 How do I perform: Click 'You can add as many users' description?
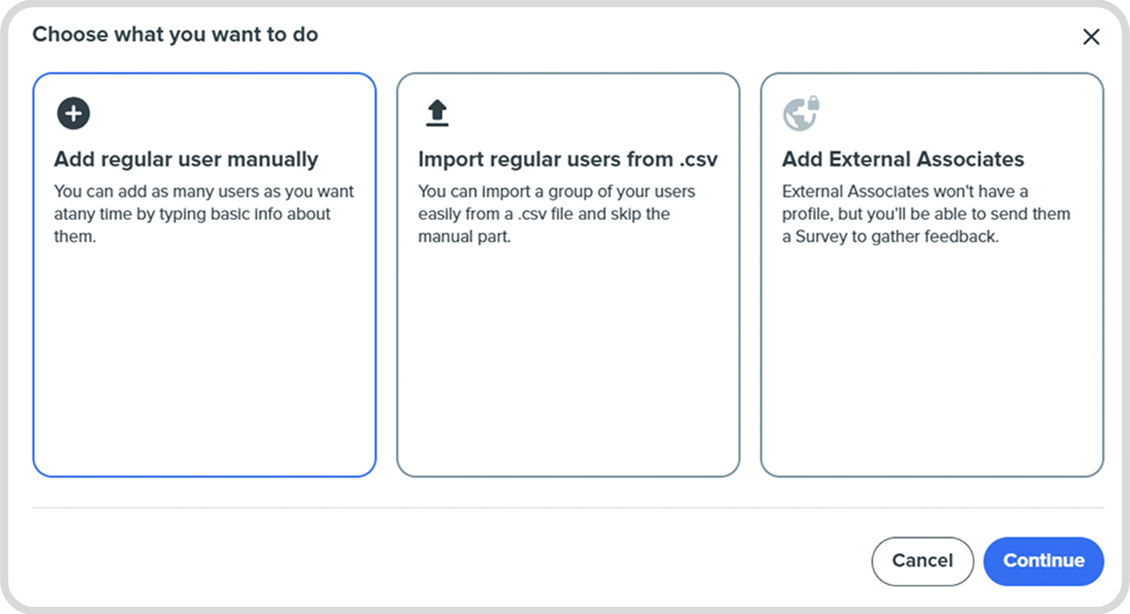[x=204, y=214]
